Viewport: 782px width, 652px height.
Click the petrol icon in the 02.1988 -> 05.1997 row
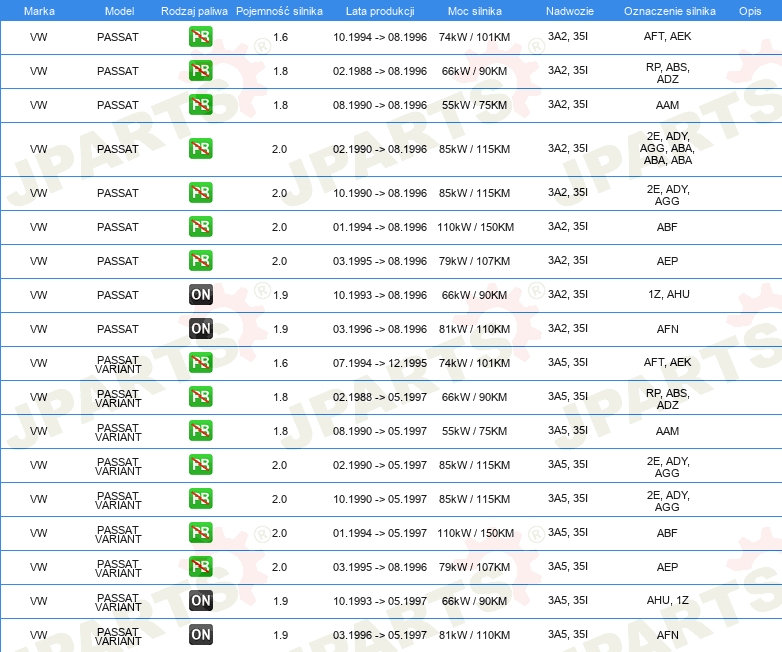coord(200,397)
